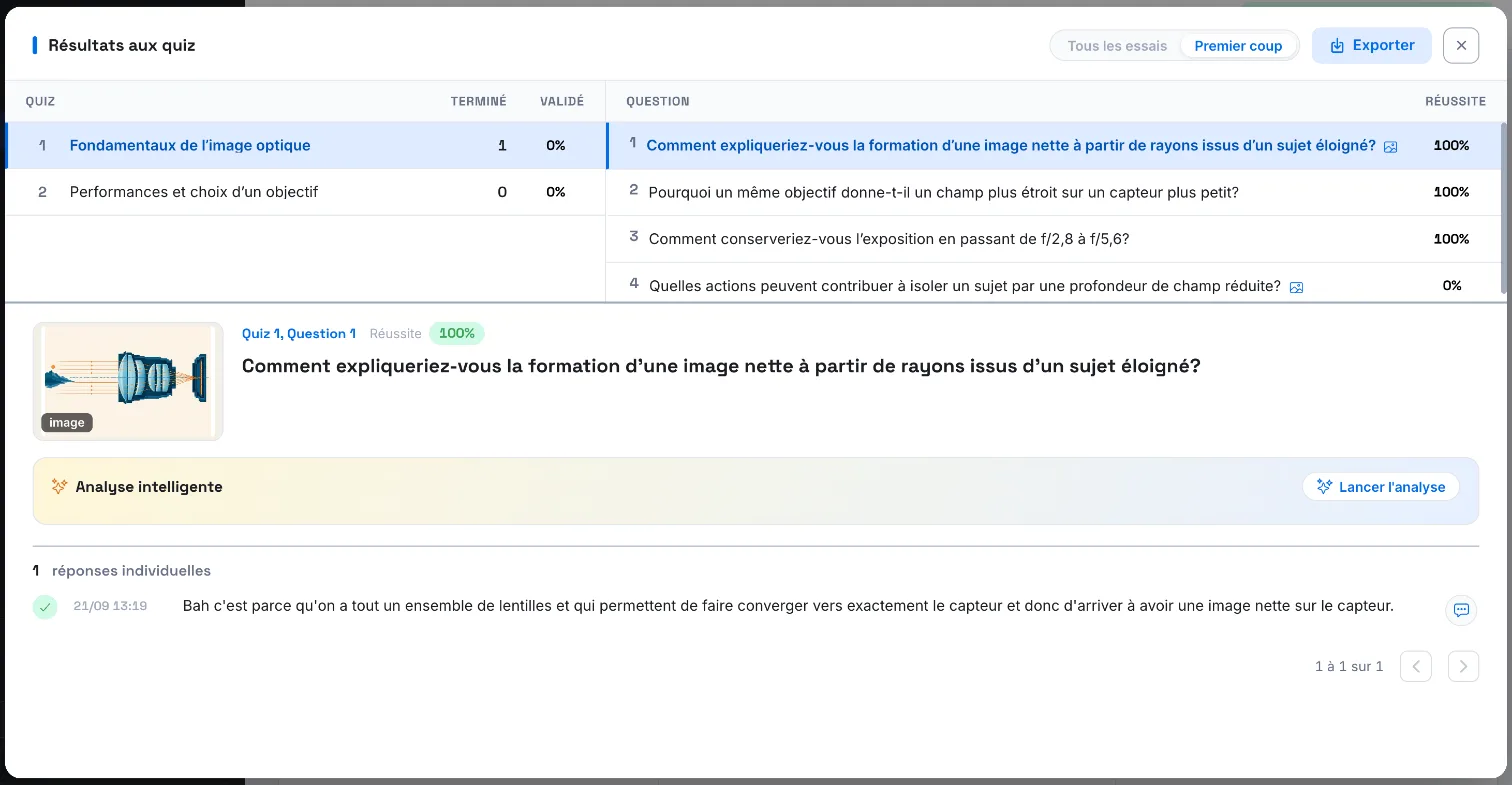Click the sparkle icon beside Analyse intelligente

(x=59, y=487)
